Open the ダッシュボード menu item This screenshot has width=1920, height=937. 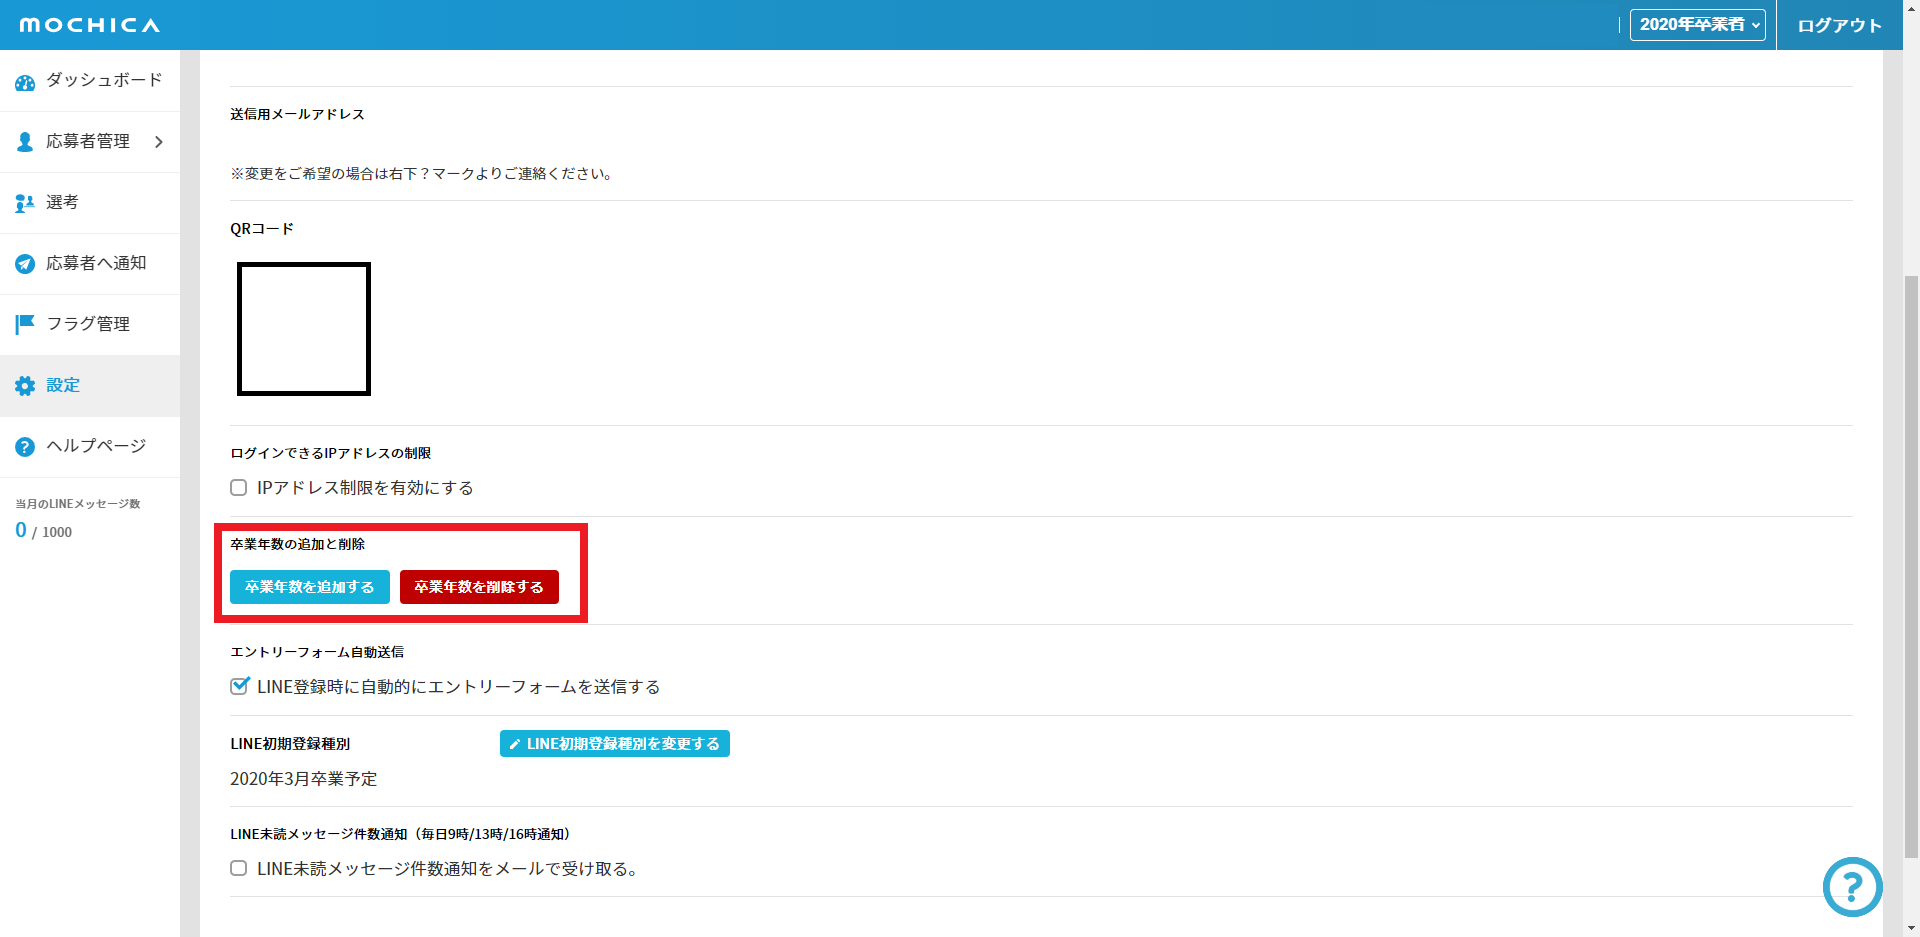click(x=104, y=80)
